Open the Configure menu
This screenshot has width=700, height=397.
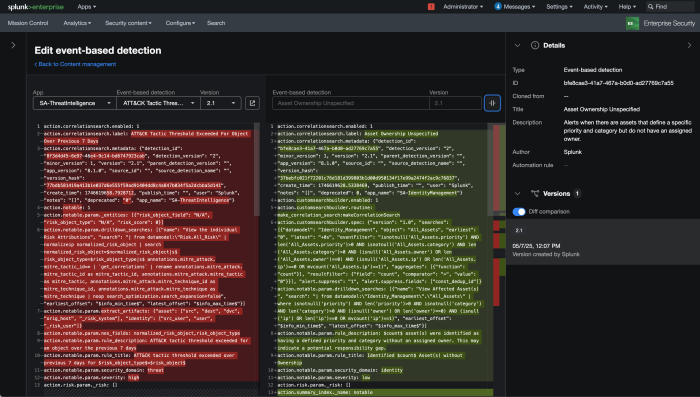[x=180, y=23]
